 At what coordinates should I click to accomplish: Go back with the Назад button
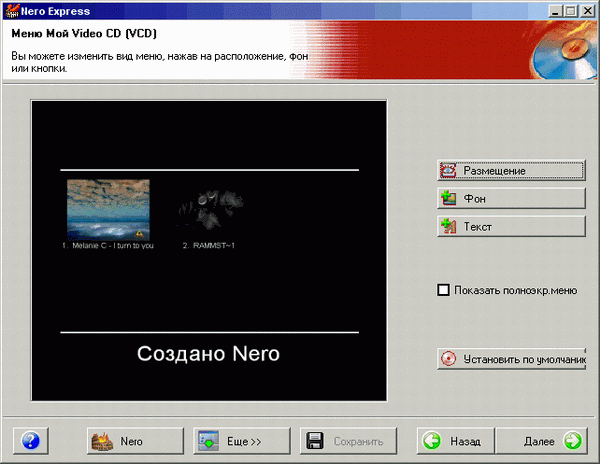pyautogui.click(x=455, y=441)
